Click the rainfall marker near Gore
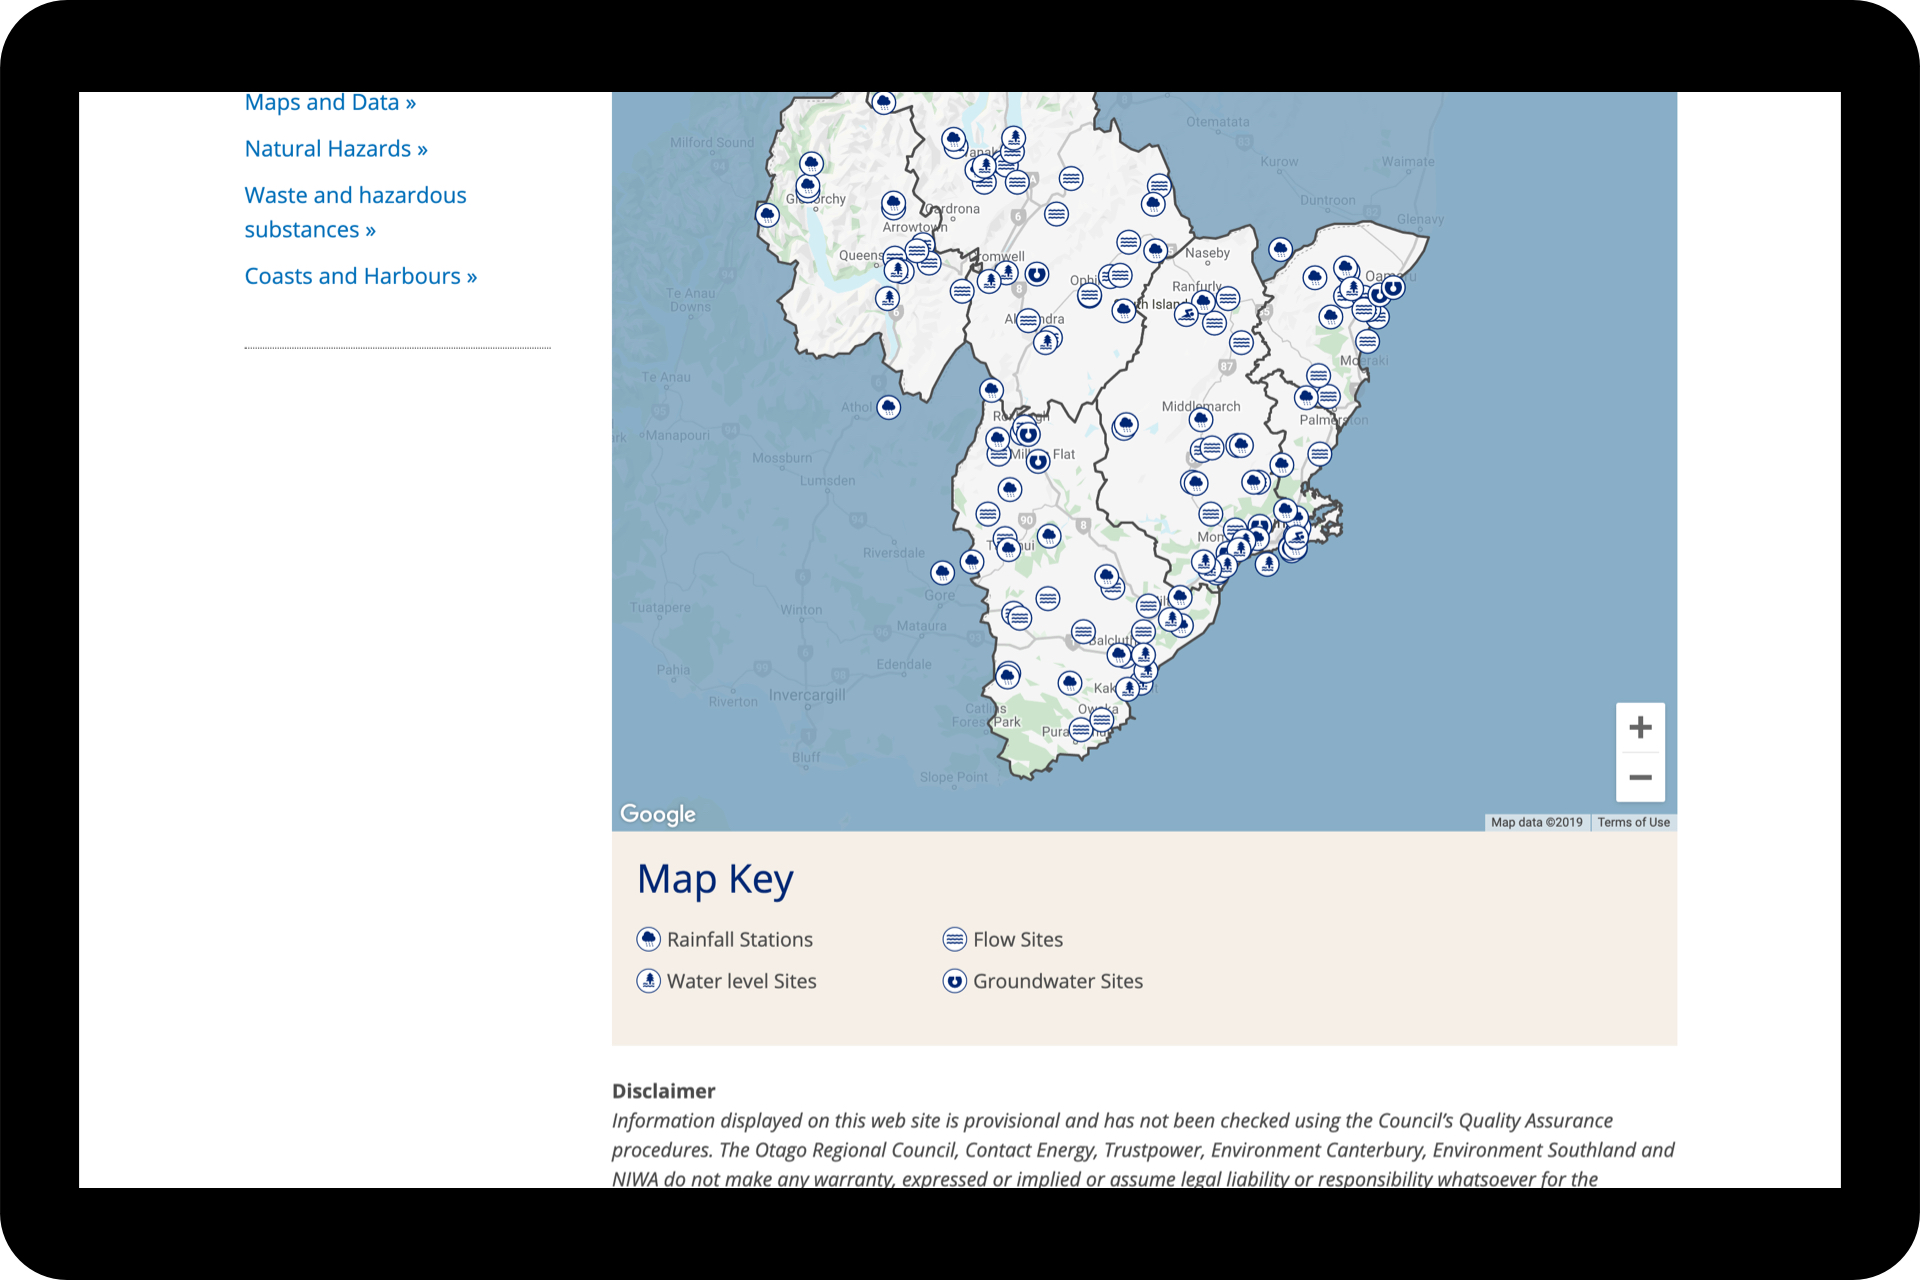This screenshot has width=1920, height=1280. [x=942, y=572]
